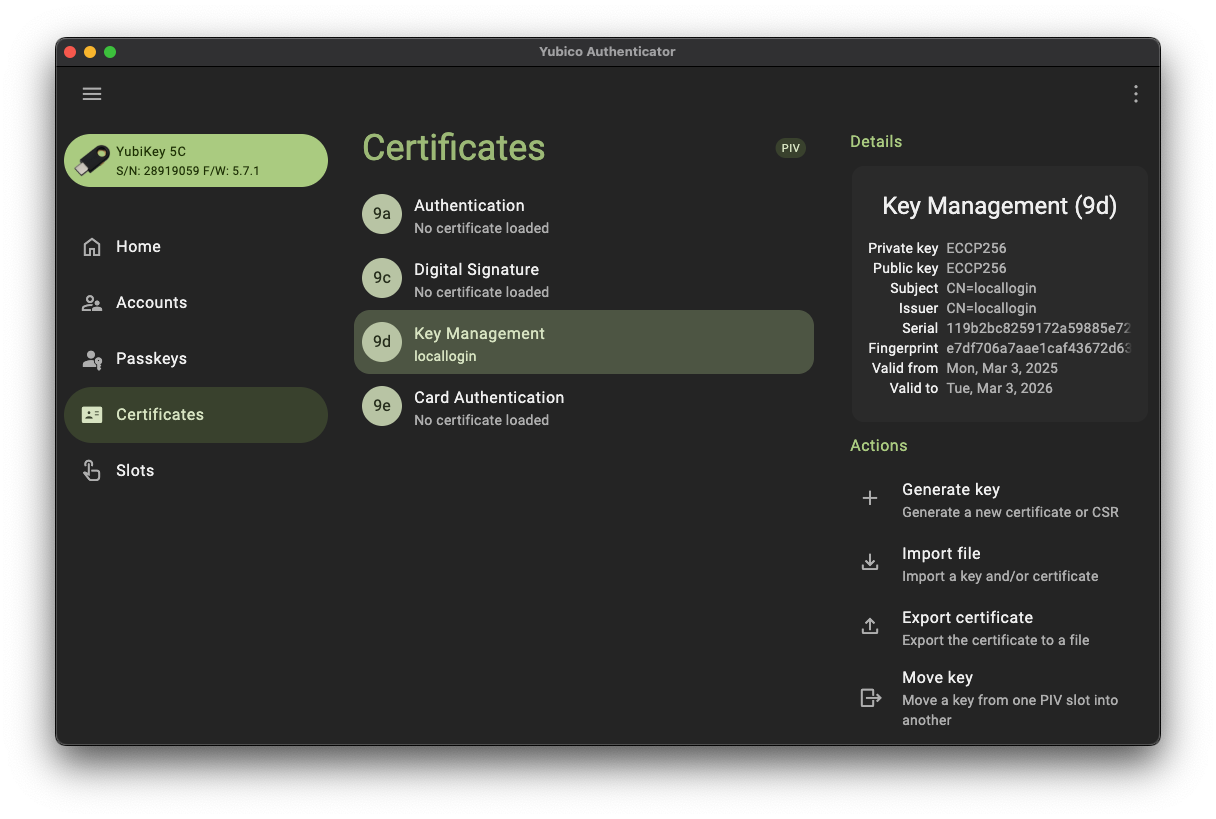Select the YubiKey 5C device card
The image size is (1216, 819).
pyautogui.click(x=196, y=161)
